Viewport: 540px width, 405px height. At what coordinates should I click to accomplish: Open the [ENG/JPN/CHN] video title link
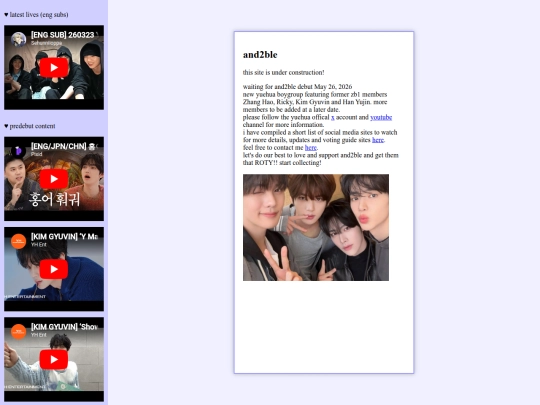[64, 146]
